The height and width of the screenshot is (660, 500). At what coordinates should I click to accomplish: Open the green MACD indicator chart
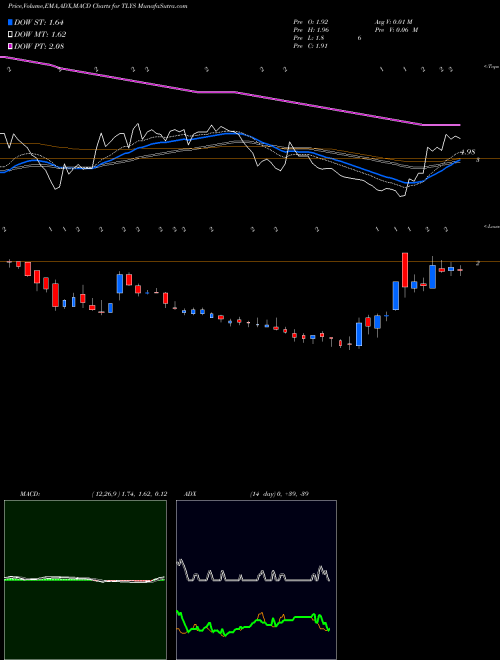tap(85, 580)
